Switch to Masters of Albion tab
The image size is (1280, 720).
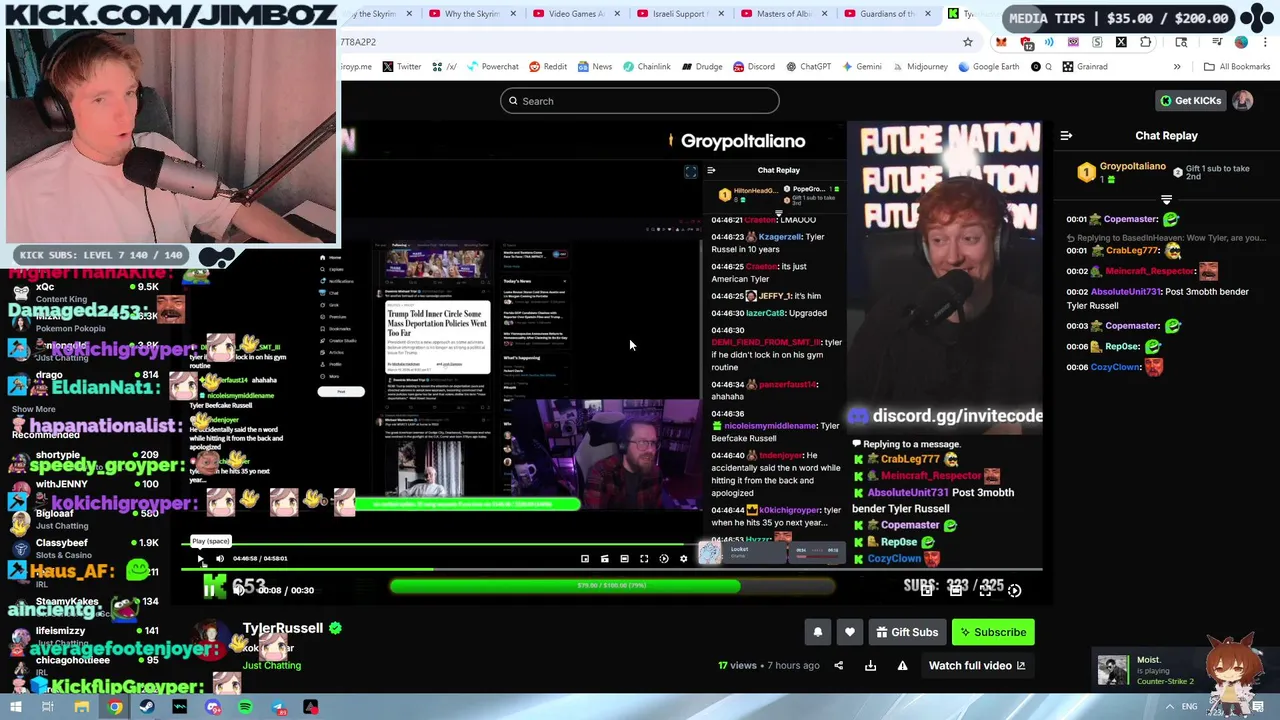tap(785, 14)
